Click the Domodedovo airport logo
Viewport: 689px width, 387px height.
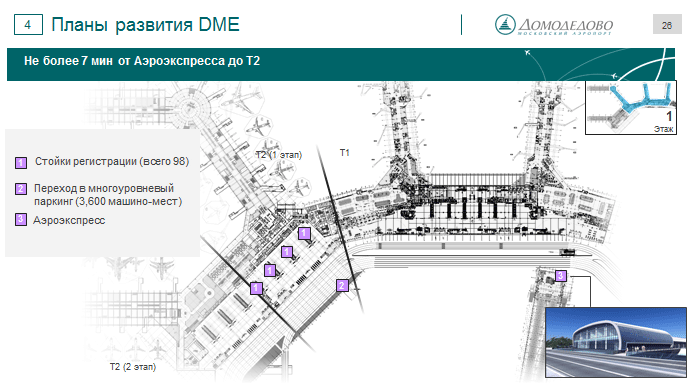click(x=554, y=25)
